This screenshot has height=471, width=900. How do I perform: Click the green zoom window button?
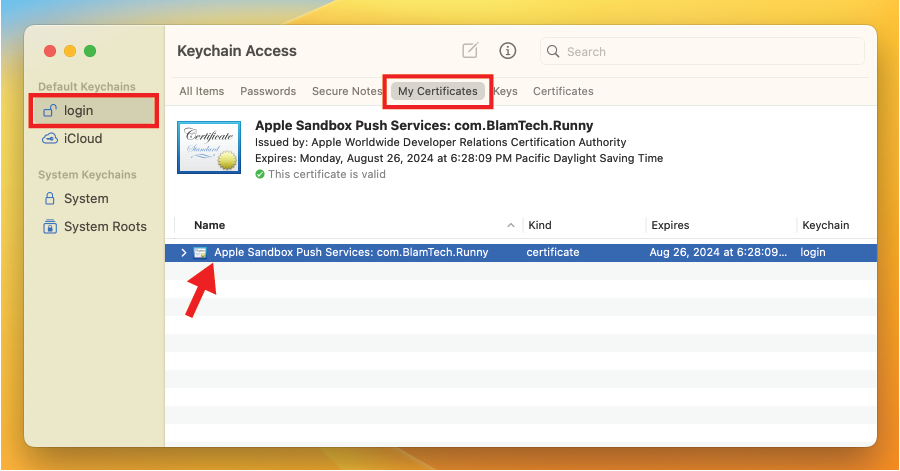[90, 51]
